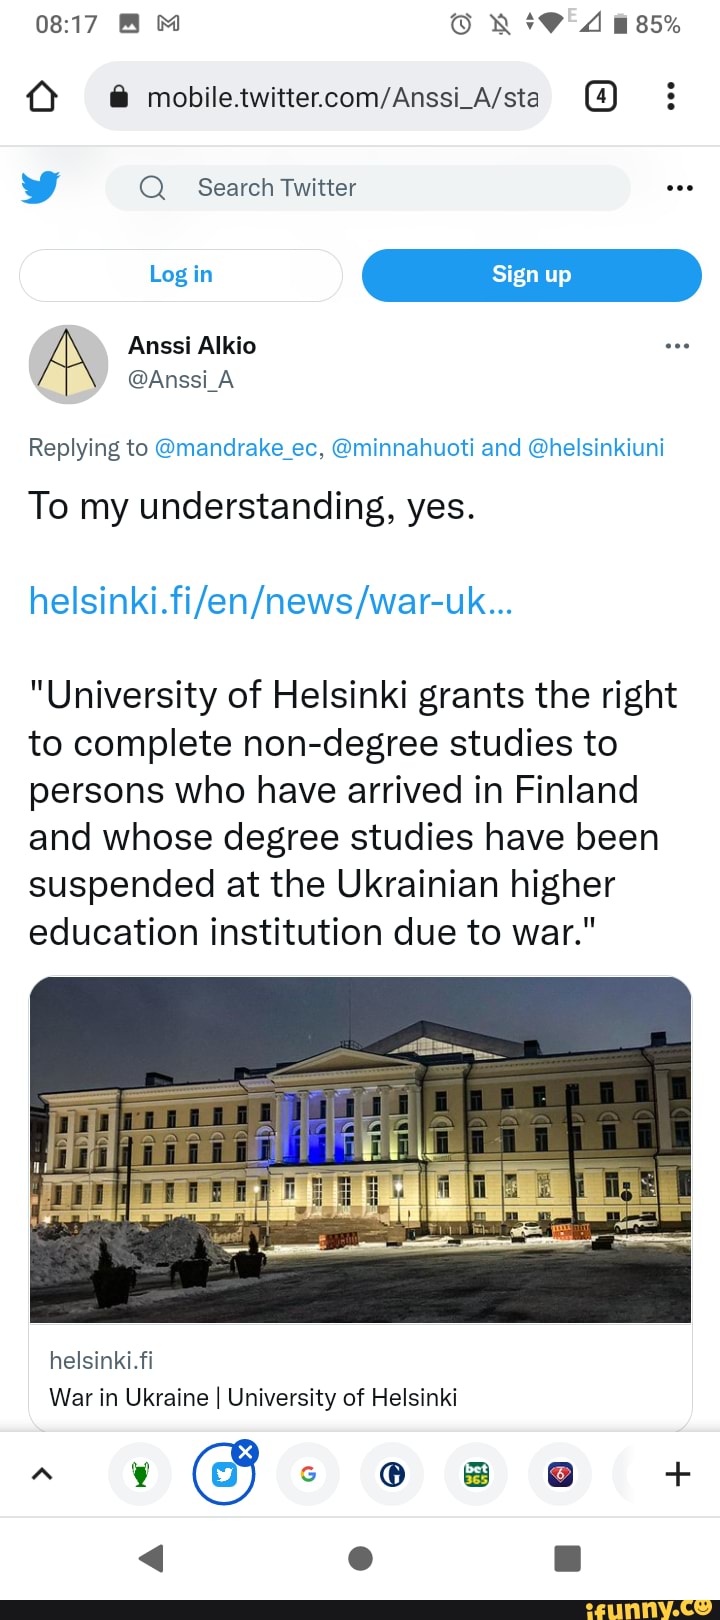Open the Chrome three-dot overflow menu
Screen dimensions: 720x1620
tap(671, 97)
